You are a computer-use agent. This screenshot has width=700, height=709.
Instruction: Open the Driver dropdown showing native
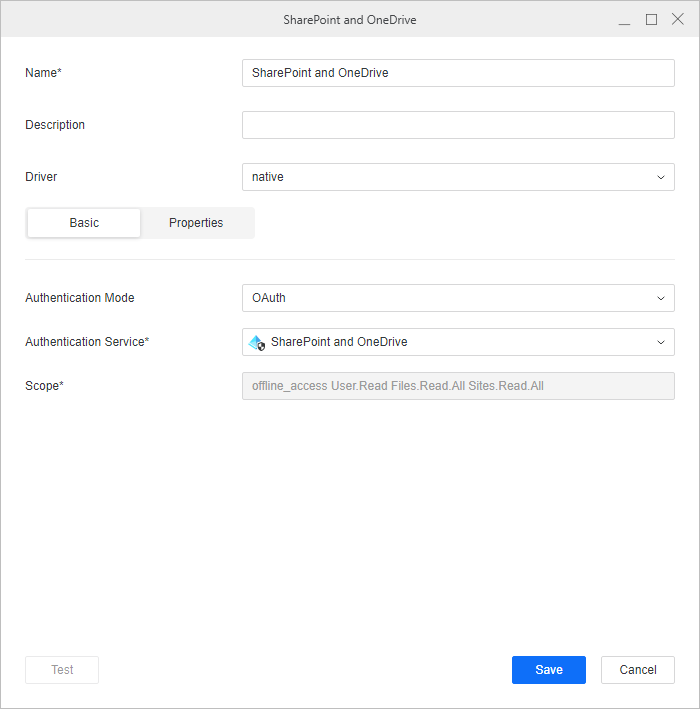(x=450, y=177)
